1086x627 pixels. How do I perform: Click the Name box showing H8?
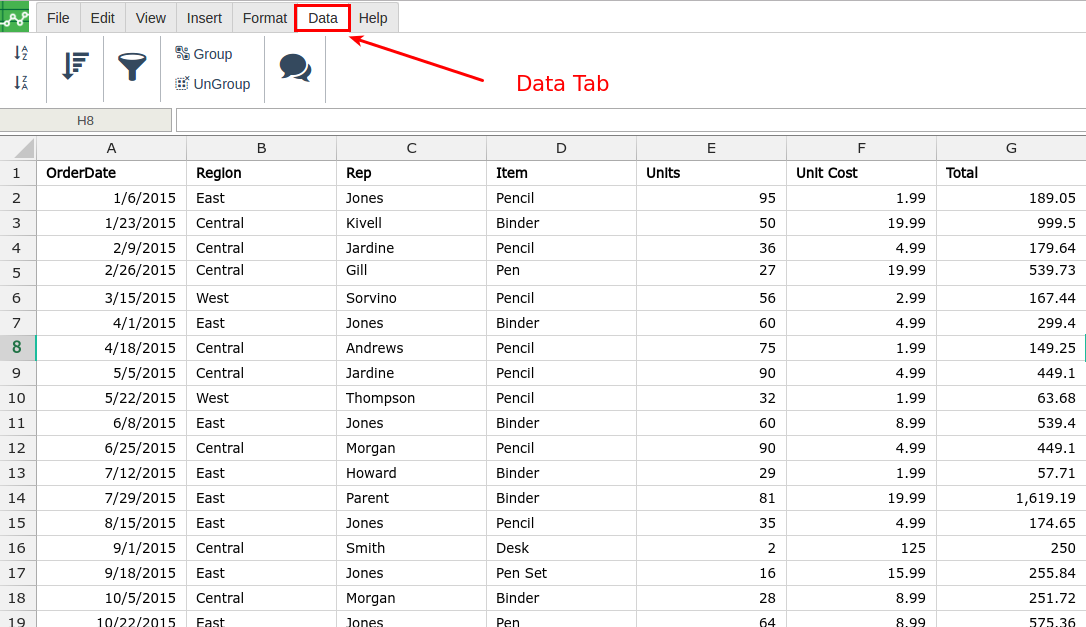(85, 119)
